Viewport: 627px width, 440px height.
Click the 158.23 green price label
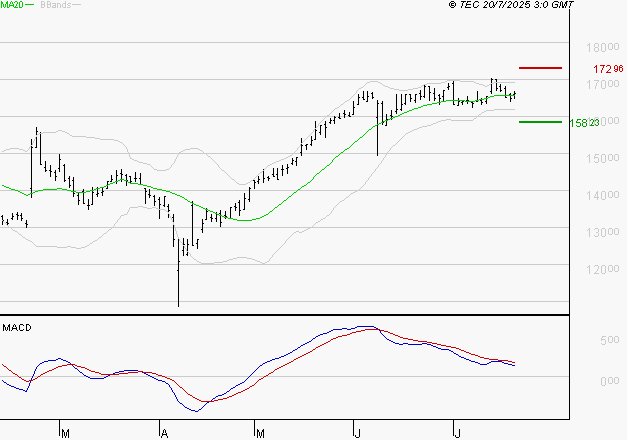[584, 123]
